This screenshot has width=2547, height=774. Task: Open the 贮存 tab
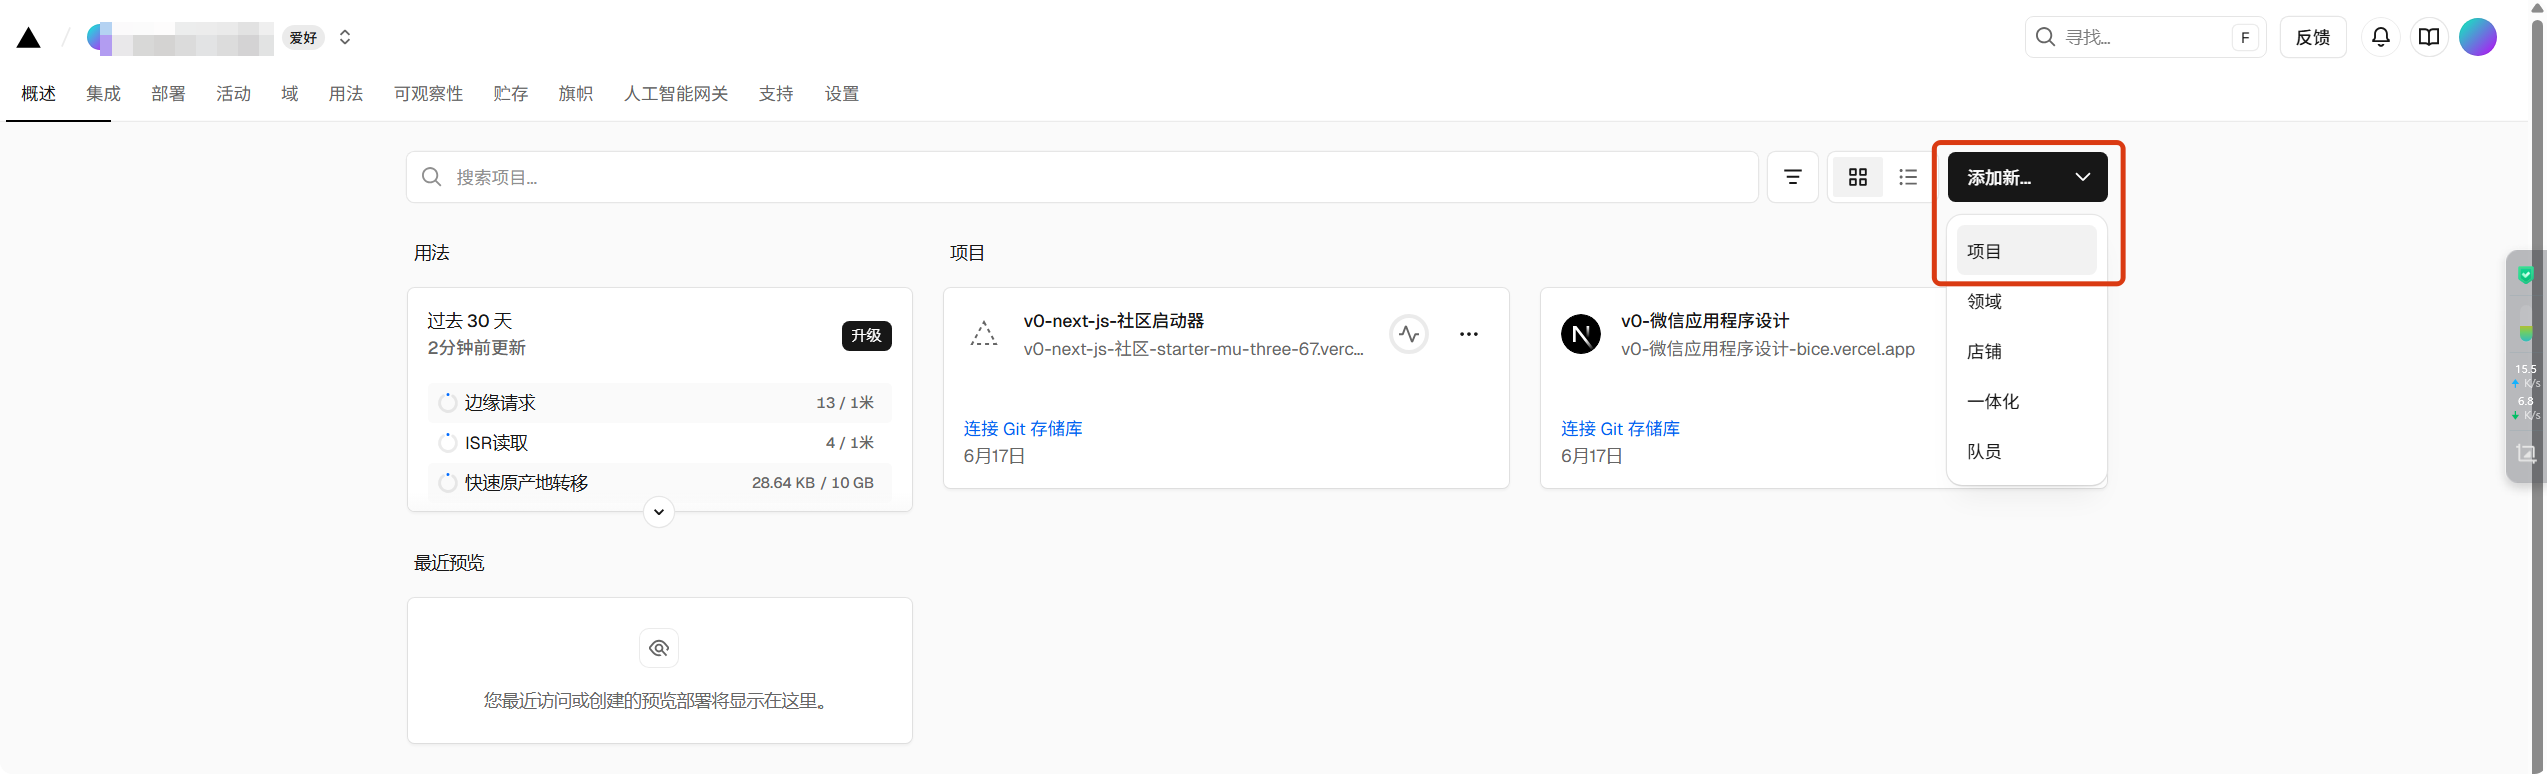(511, 94)
